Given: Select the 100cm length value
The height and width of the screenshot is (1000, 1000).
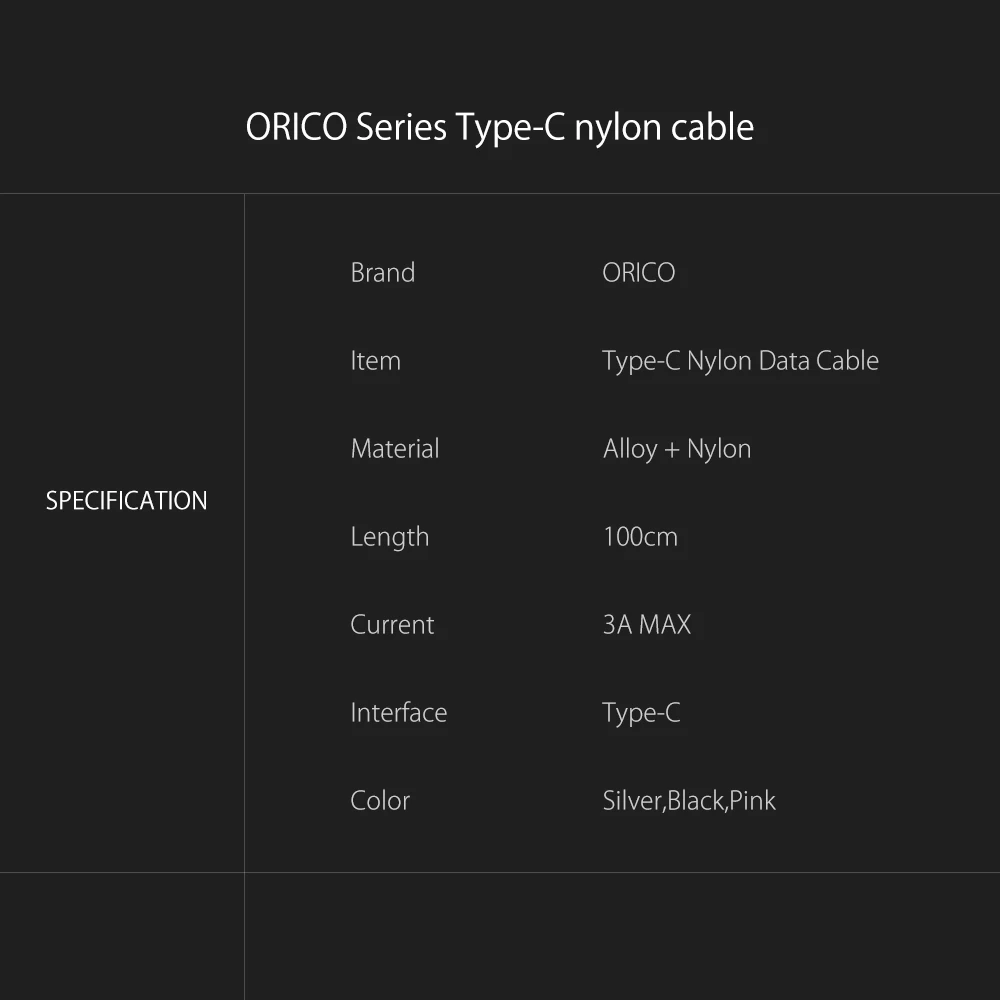Looking at the screenshot, I should coord(640,537).
